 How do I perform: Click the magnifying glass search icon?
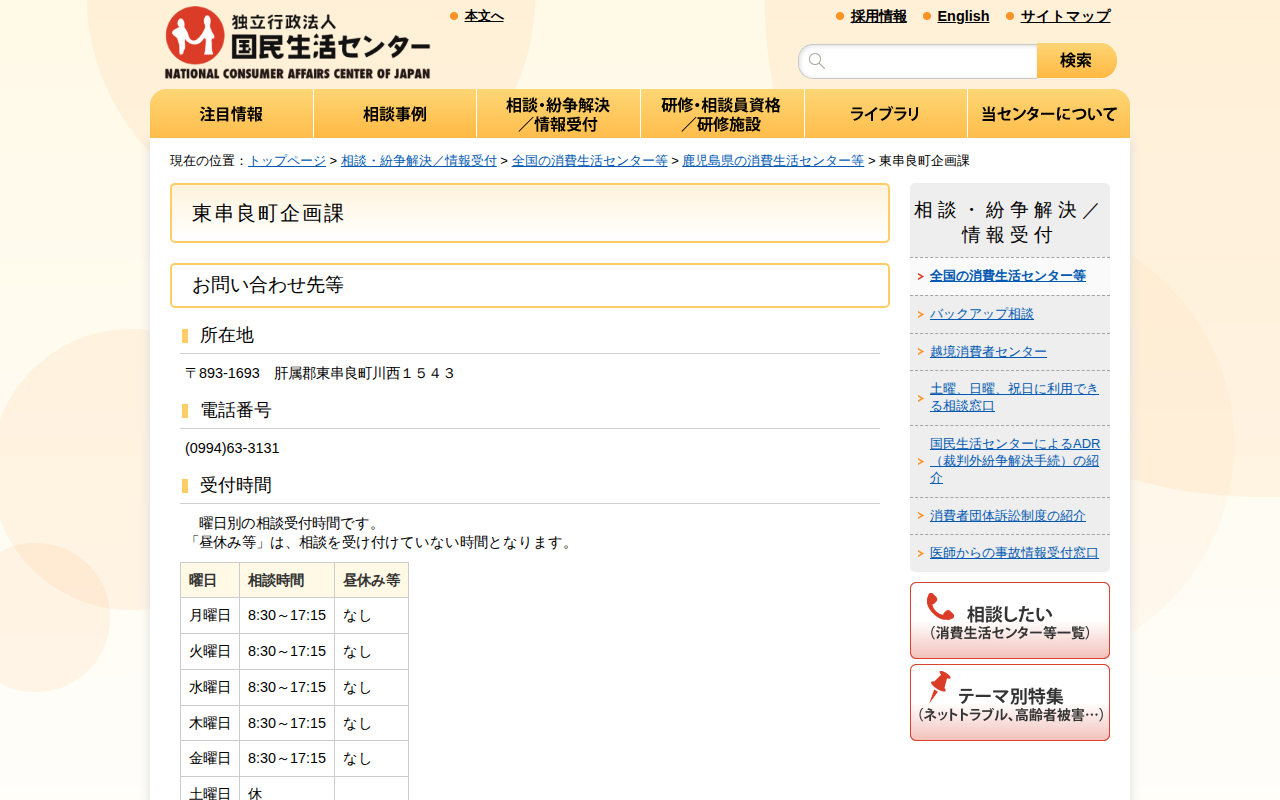click(x=817, y=60)
